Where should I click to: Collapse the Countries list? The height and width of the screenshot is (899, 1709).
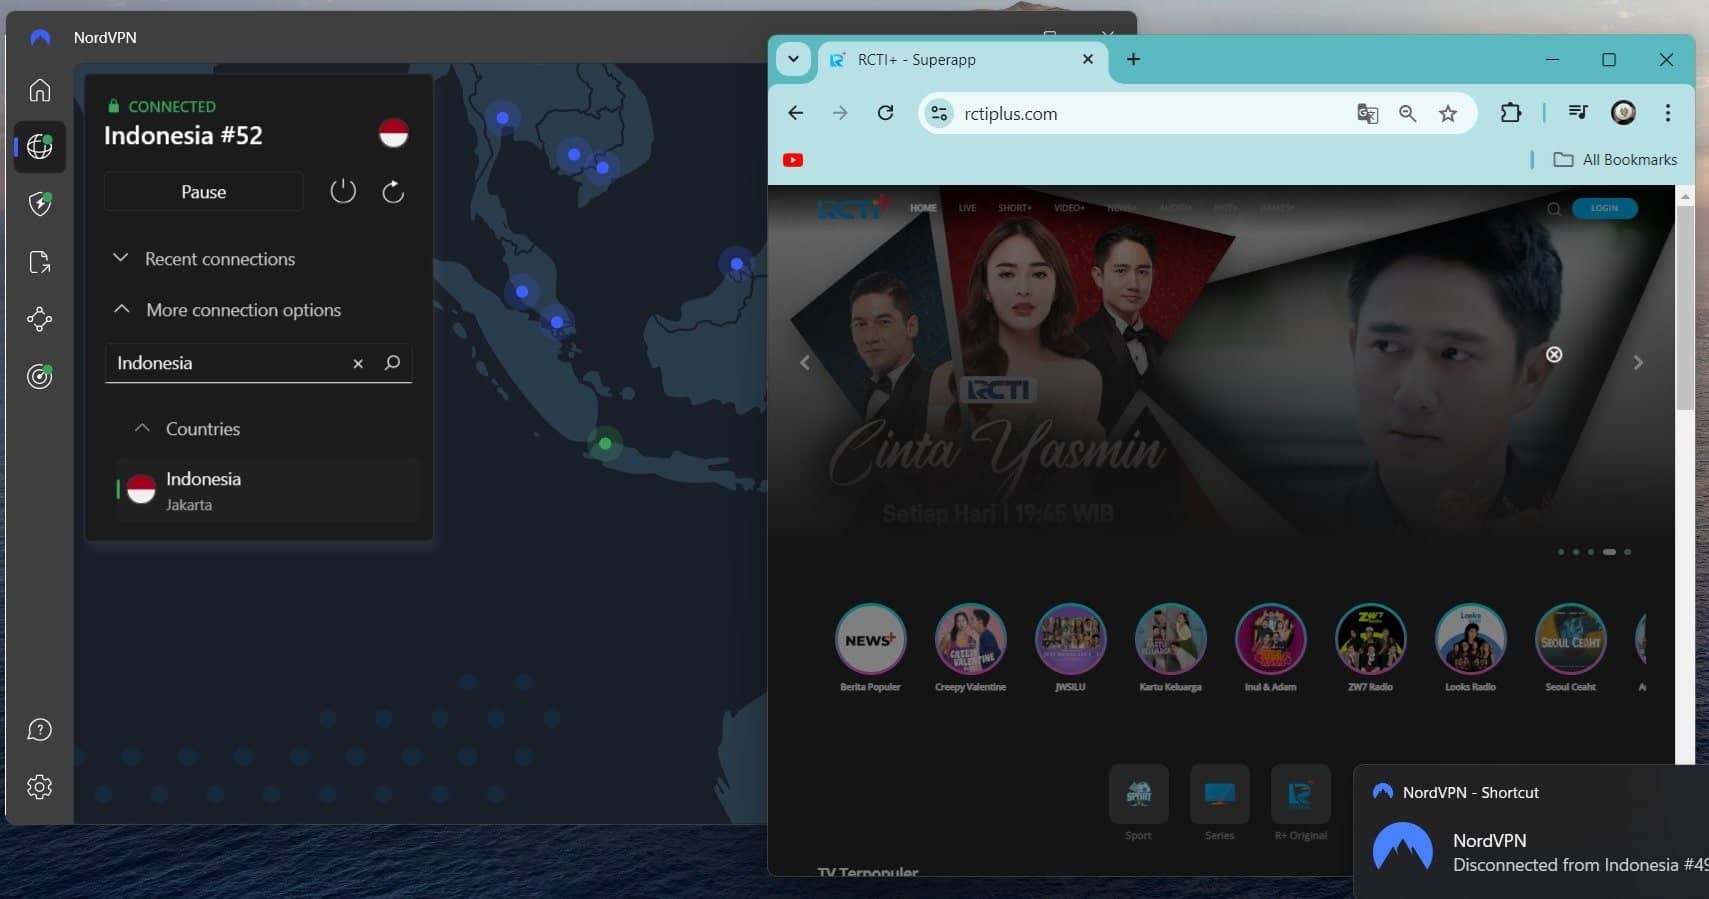(188, 429)
